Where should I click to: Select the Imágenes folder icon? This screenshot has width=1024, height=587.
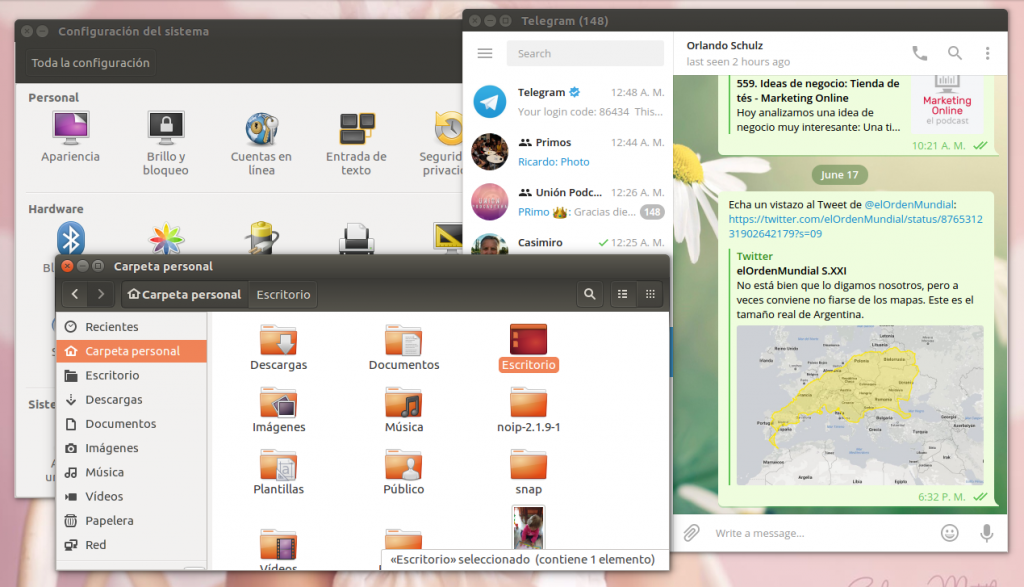click(x=279, y=402)
